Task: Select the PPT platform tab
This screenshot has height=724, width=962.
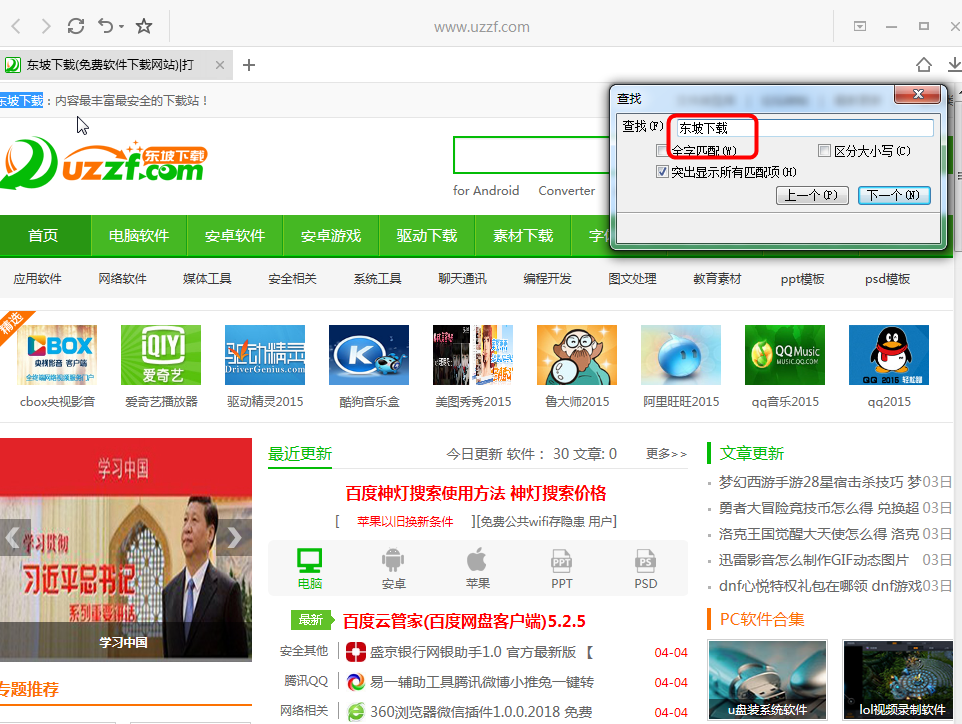Action: [x=561, y=569]
